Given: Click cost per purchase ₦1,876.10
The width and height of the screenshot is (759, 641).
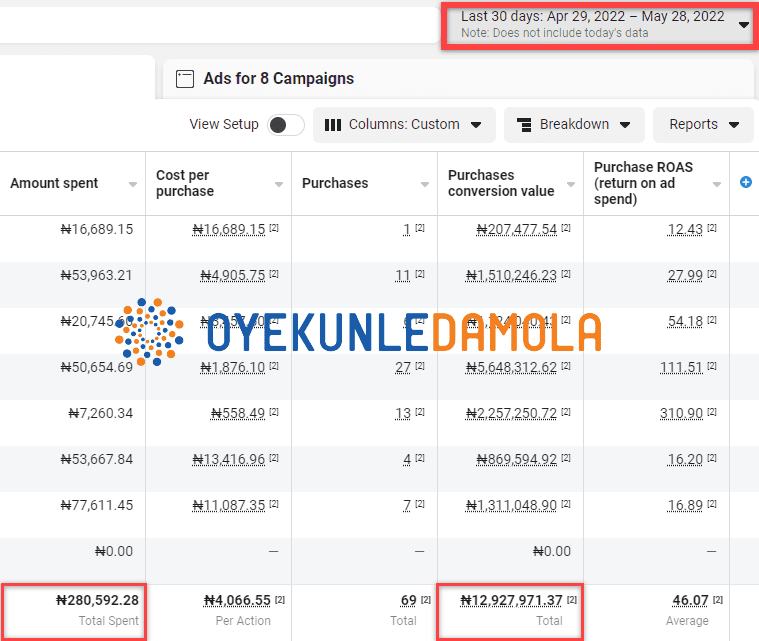Looking at the screenshot, I should pos(233,367).
